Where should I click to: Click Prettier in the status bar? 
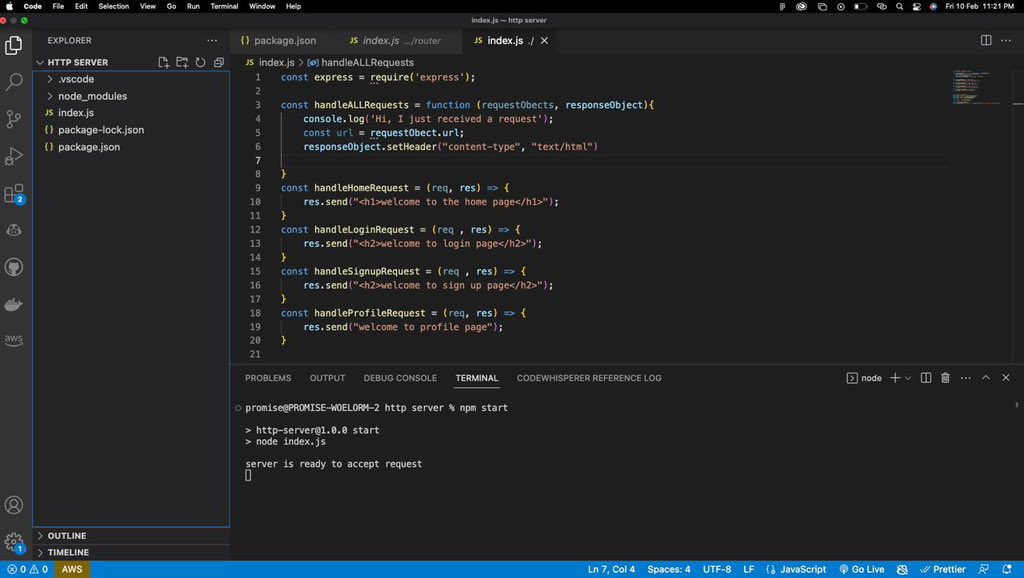(x=942, y=570)
